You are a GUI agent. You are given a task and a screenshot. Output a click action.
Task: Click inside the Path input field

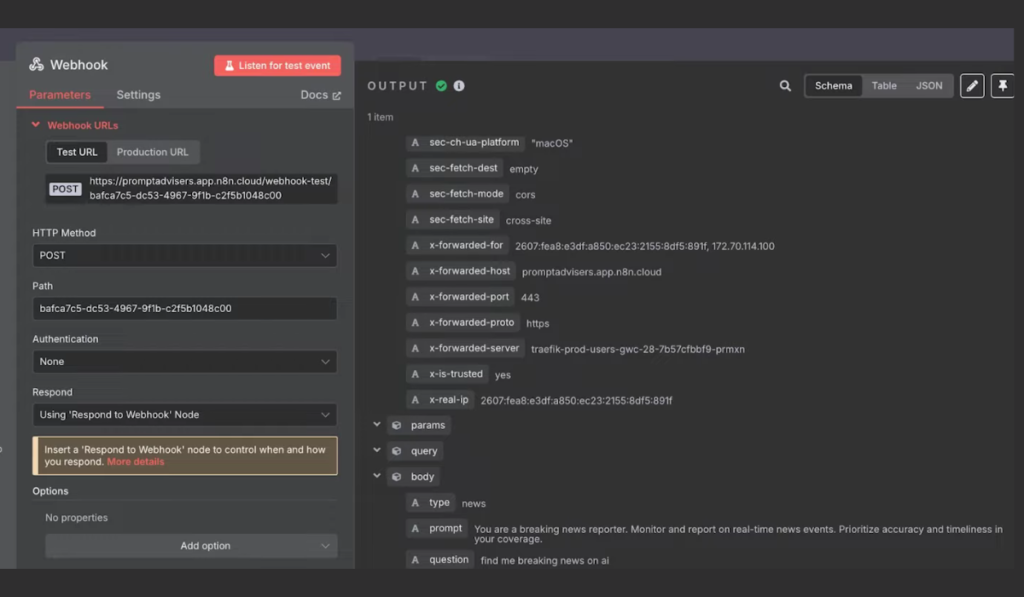pyautogui.click(x=184, y=307)
